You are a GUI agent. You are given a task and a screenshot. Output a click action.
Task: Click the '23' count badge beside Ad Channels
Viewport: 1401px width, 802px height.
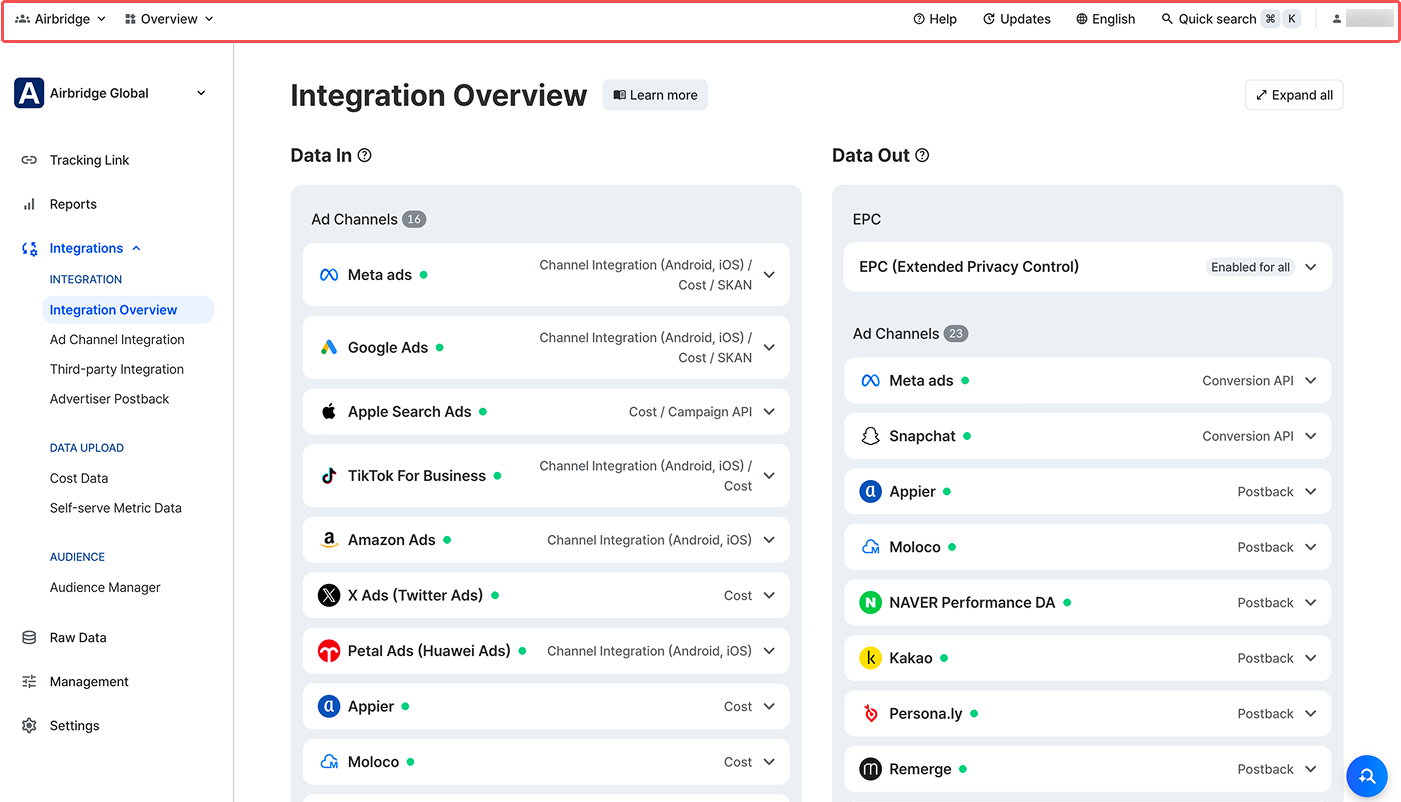[956, 334]
